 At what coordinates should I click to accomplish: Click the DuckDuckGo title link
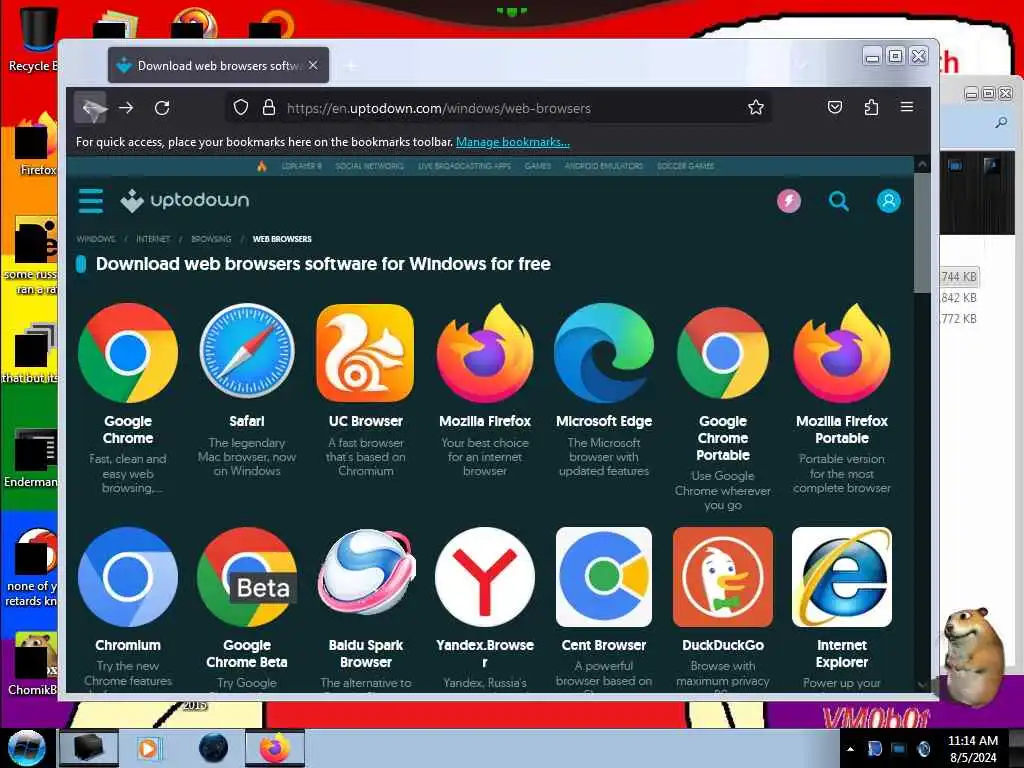[723, 645]
